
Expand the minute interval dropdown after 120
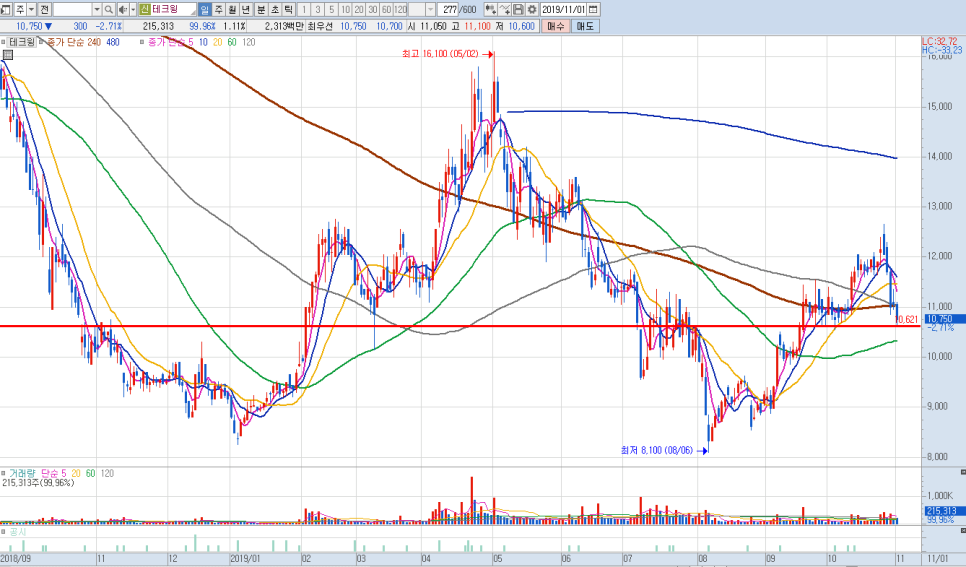coord(431,9)
